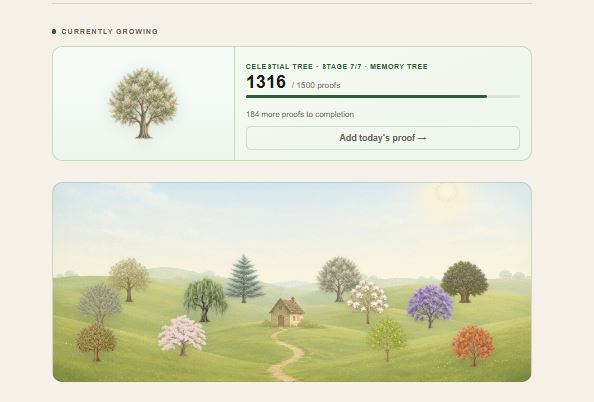Select the gray-blossom tree right of pine
The height and width of the screenshot is (402, 594).
pos(339,278)
